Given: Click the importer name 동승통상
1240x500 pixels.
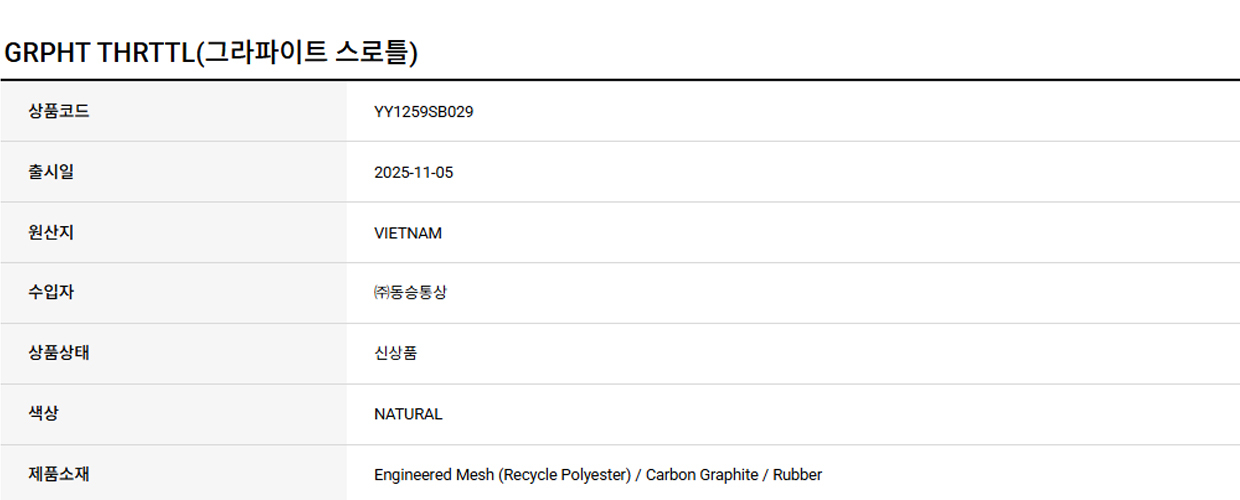Looking at the screenshot, I should point(419,293).
